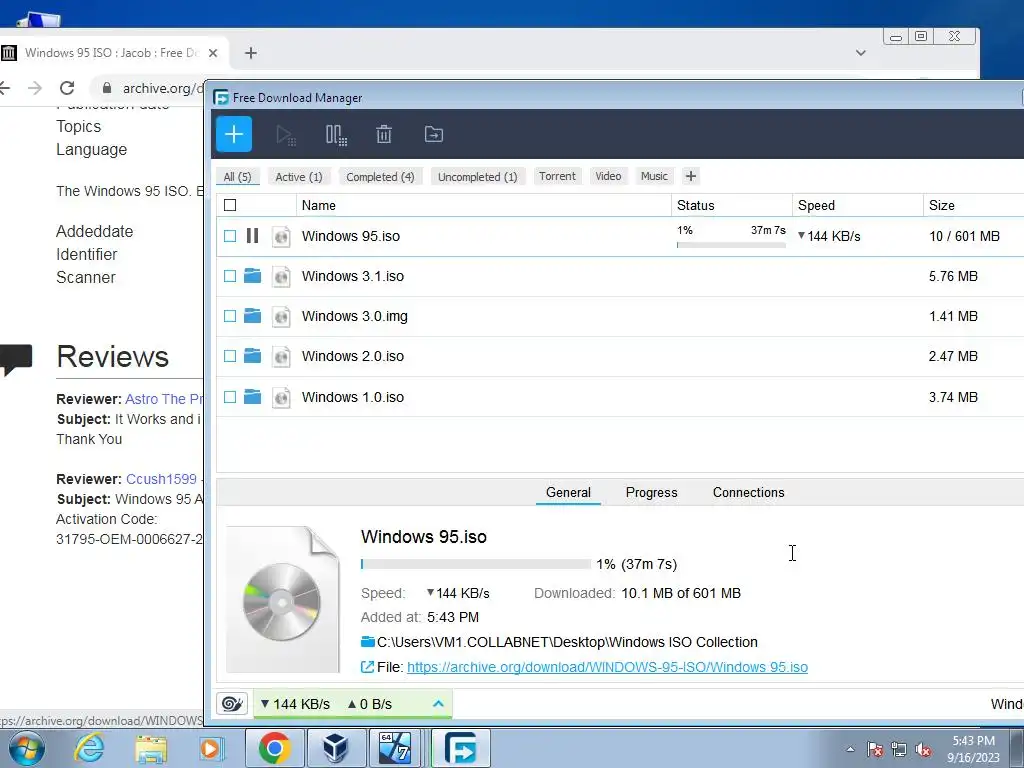Open a new Chrome tab
The width and height of the screenshot is (1024, 768).
coord(251,53)
